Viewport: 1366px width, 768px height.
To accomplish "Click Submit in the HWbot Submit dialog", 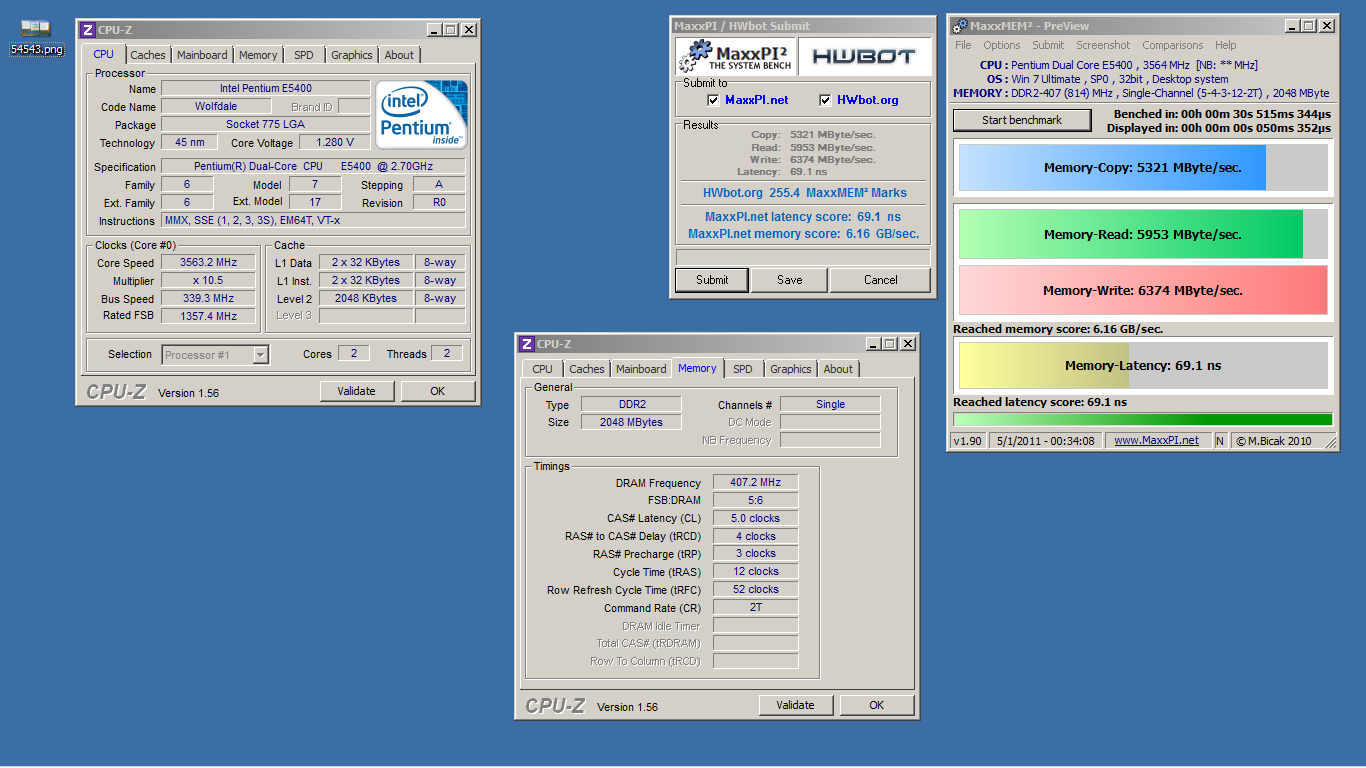I will click(712, 280).
